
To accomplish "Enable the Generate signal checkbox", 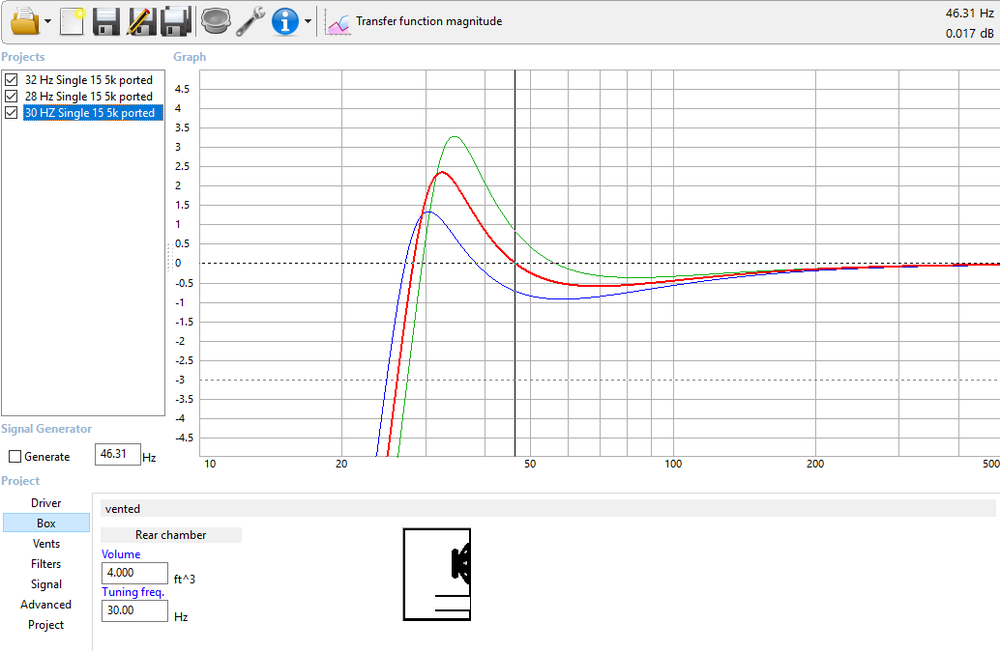I will (15, 457).
